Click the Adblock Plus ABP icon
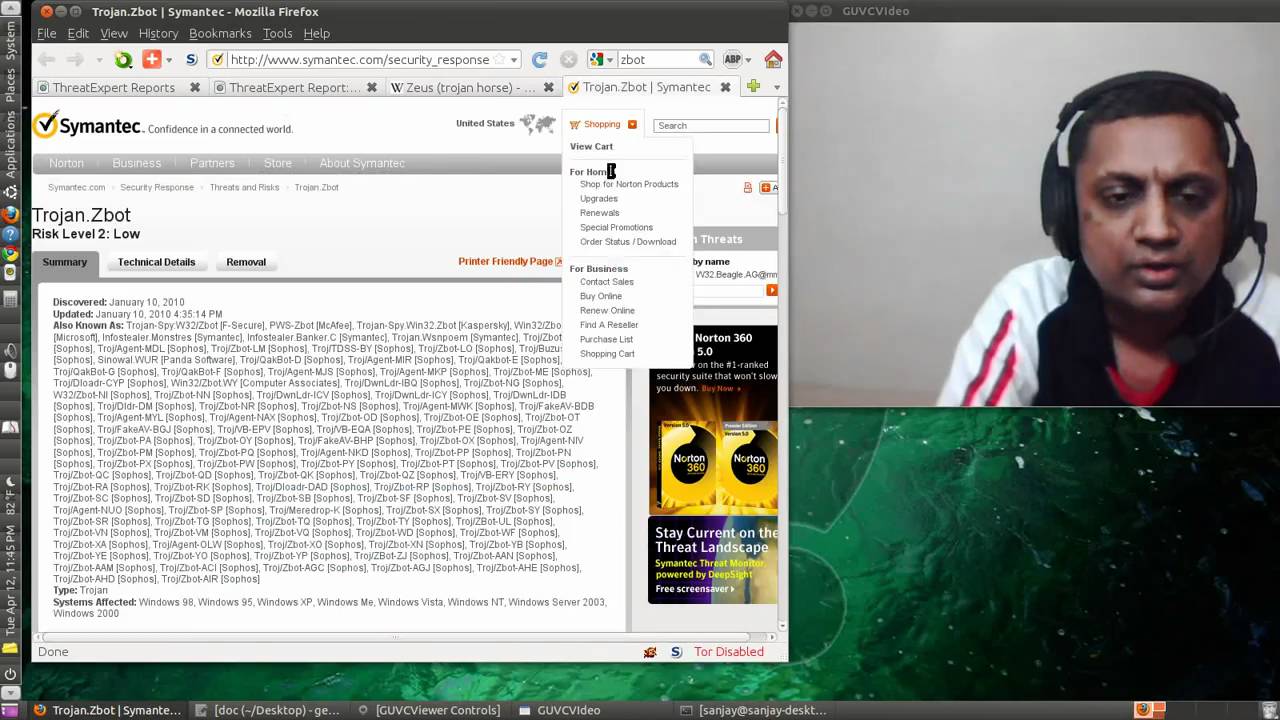Screen dimensions: 1280x720 732,60
